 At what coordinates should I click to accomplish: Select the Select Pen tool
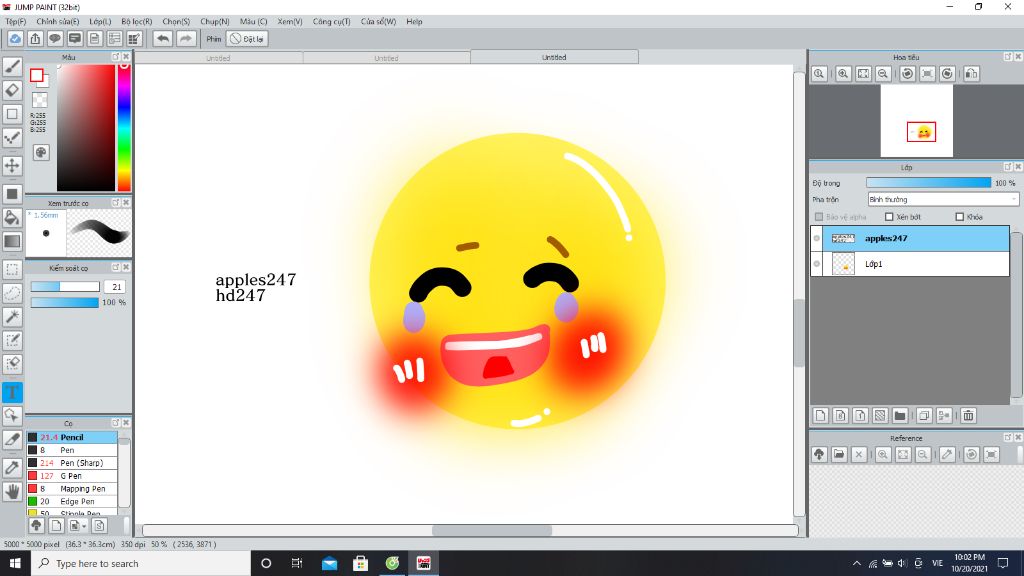pos(12,340)
